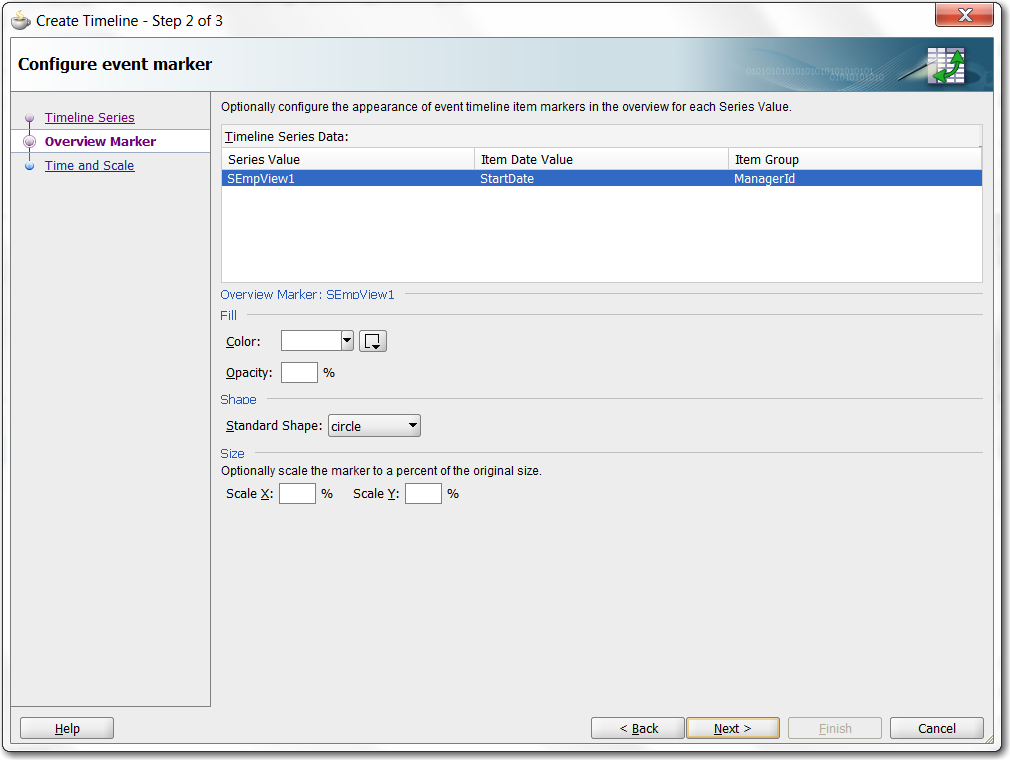Click the Back button

pos(638,728)
